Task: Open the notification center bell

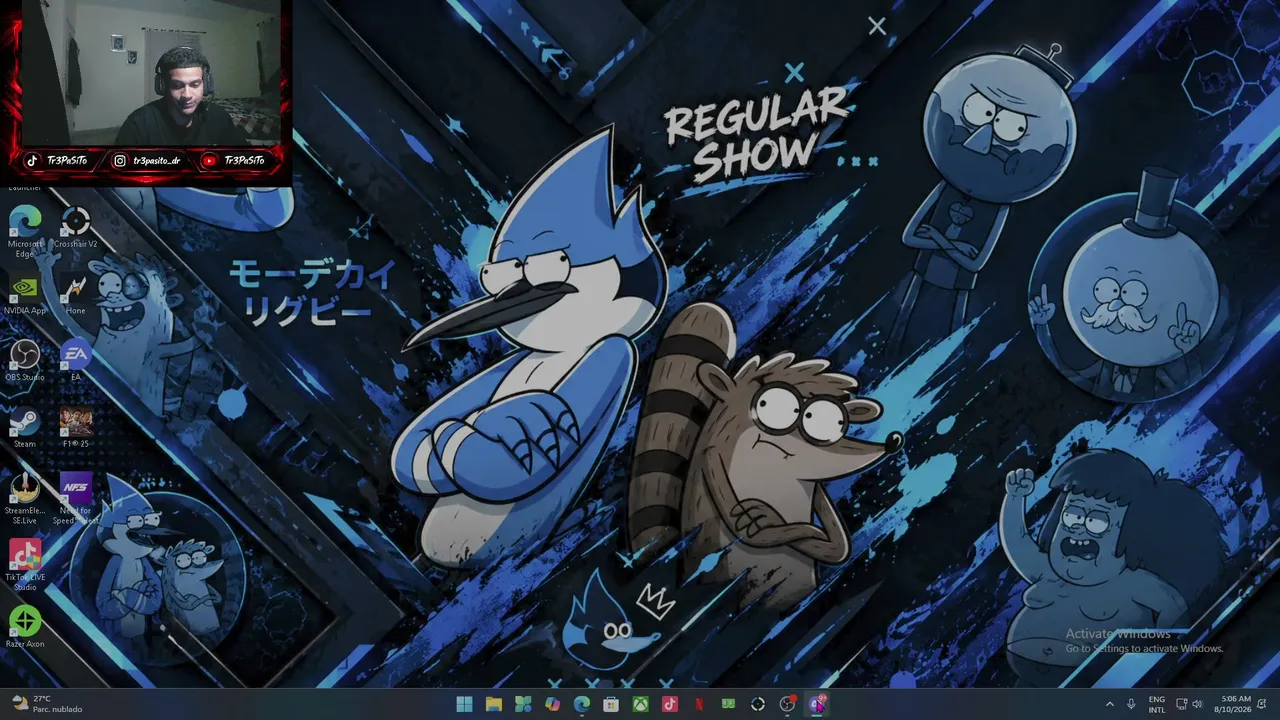Action: click(x=1262, y=704)
